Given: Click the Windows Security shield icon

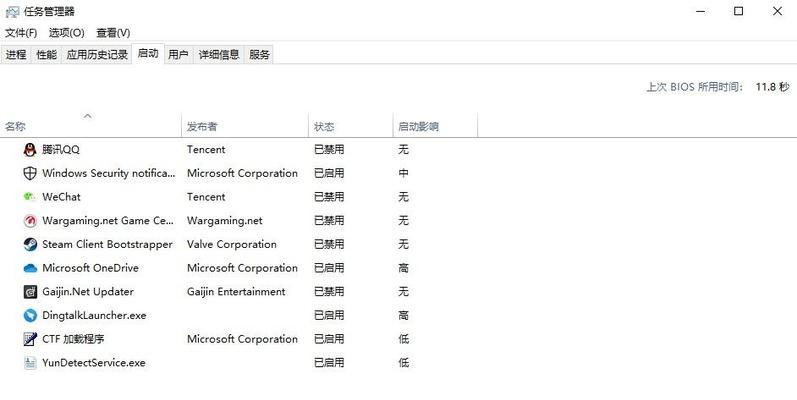Looking at the screenshot, I should pos(30,173).
